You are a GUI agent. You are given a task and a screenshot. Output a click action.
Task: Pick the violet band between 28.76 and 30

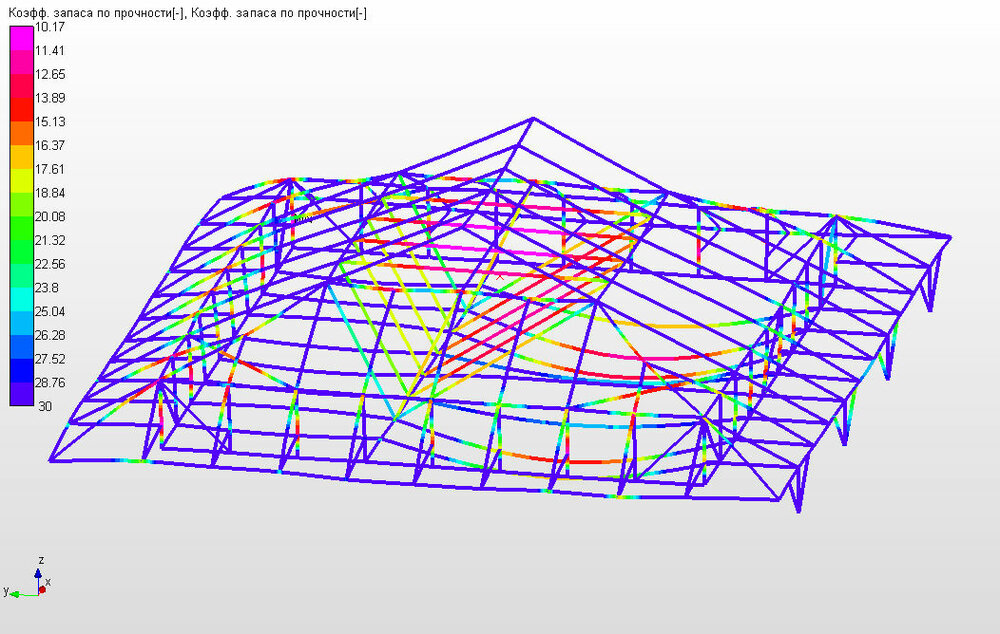21,394
